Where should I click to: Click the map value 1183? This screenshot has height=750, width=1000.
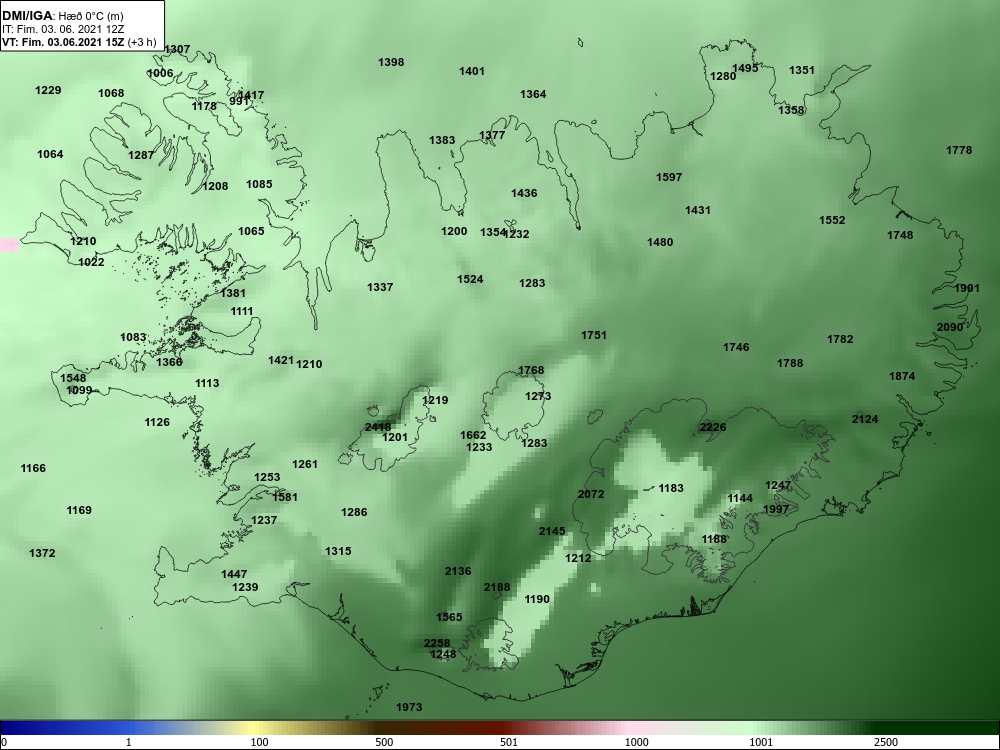pos(671,489)
